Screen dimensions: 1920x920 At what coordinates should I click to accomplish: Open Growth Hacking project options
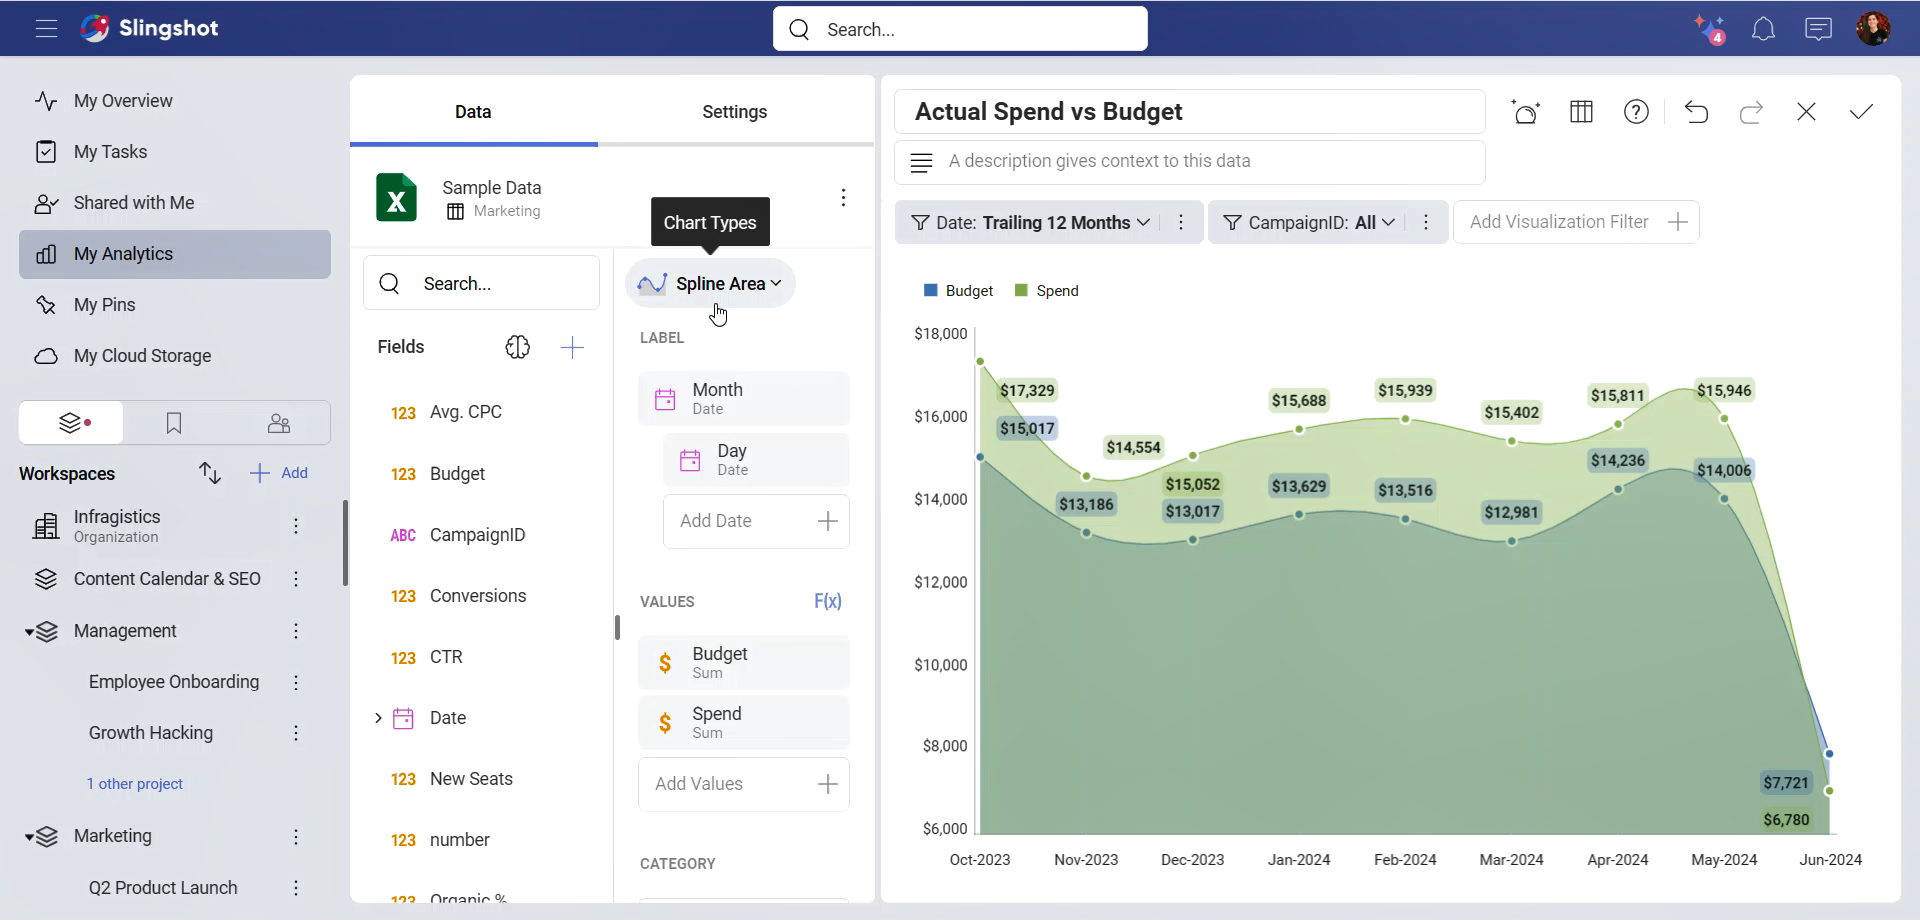pos(296,733)
